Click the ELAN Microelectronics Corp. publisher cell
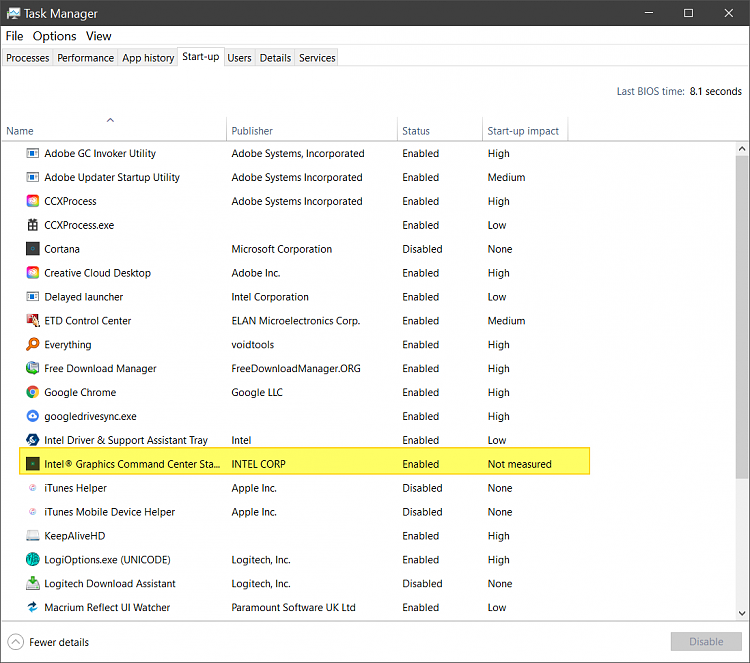The height and width of the screenshot is (663, 750). [296, 320]
